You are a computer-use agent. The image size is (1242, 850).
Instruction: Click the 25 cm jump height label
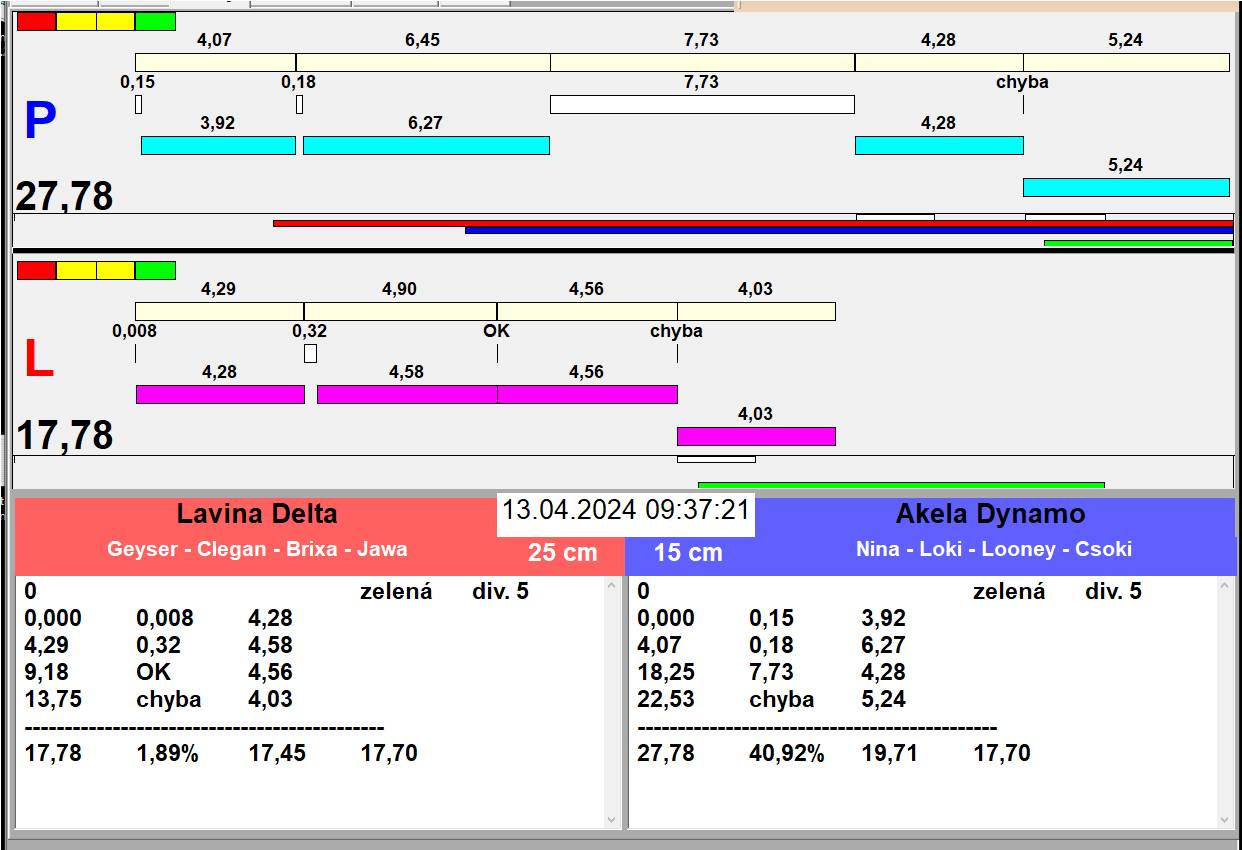coord(562,552)
